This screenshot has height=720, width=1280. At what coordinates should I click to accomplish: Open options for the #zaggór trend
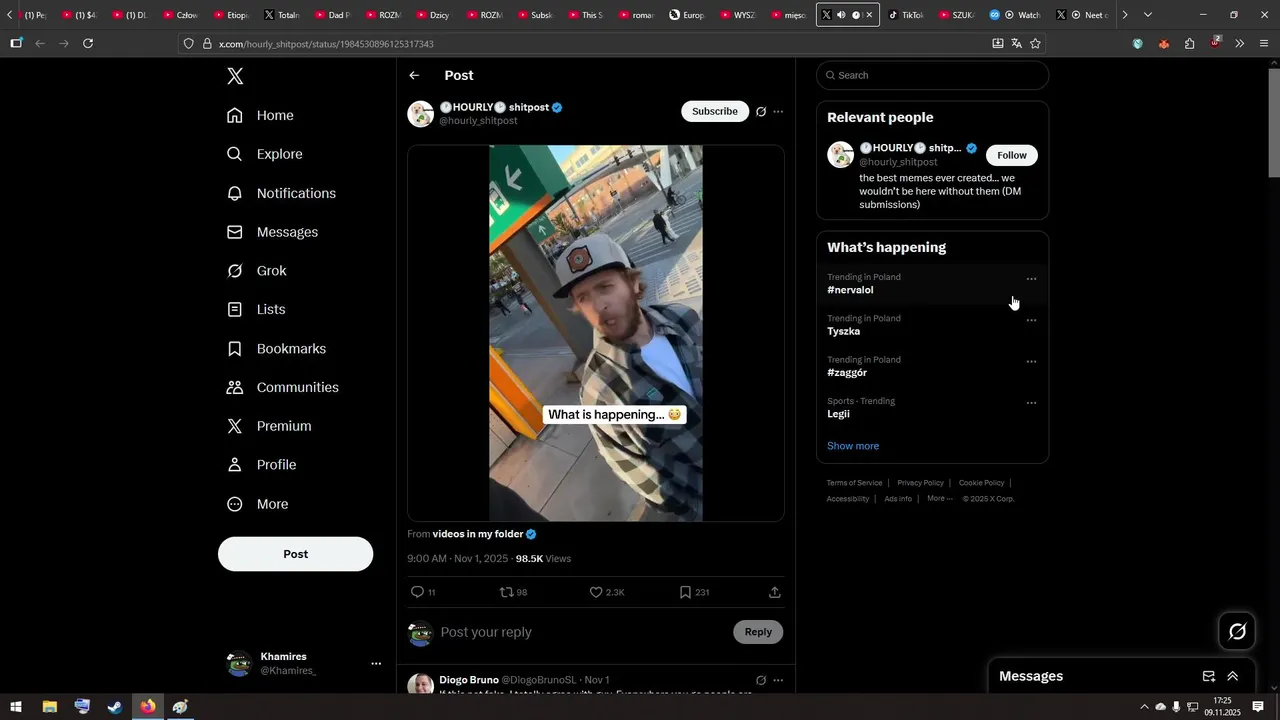(x=1031, y=362)
